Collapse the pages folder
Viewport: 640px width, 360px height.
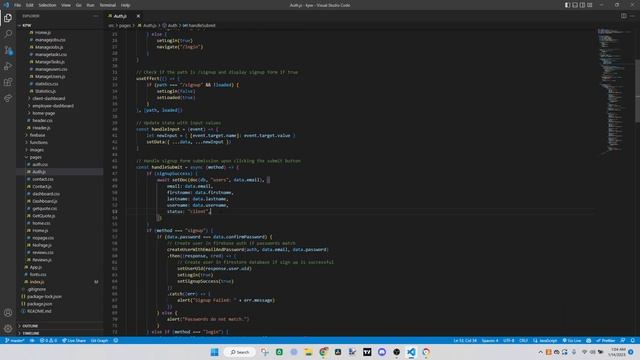tap(35, 157)
